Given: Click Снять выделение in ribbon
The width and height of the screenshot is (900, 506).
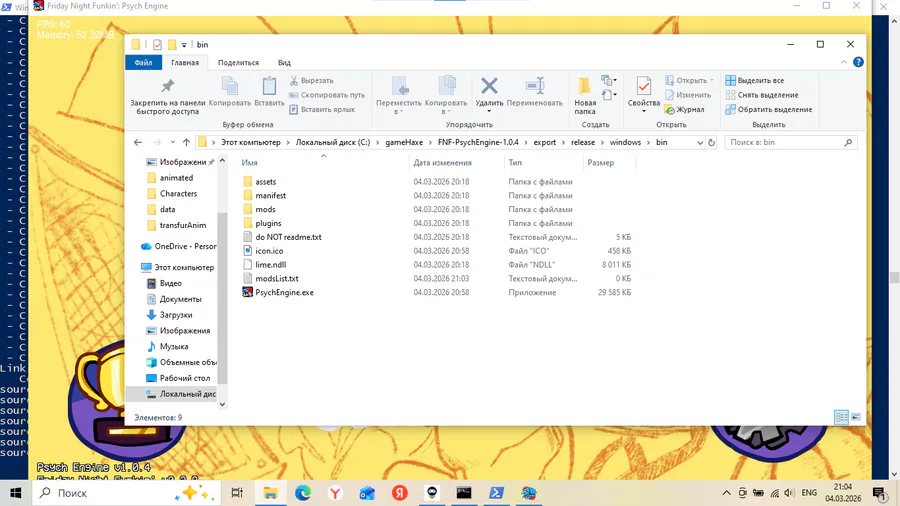Looking at the screenshot, I should click(x=762, y=95).
